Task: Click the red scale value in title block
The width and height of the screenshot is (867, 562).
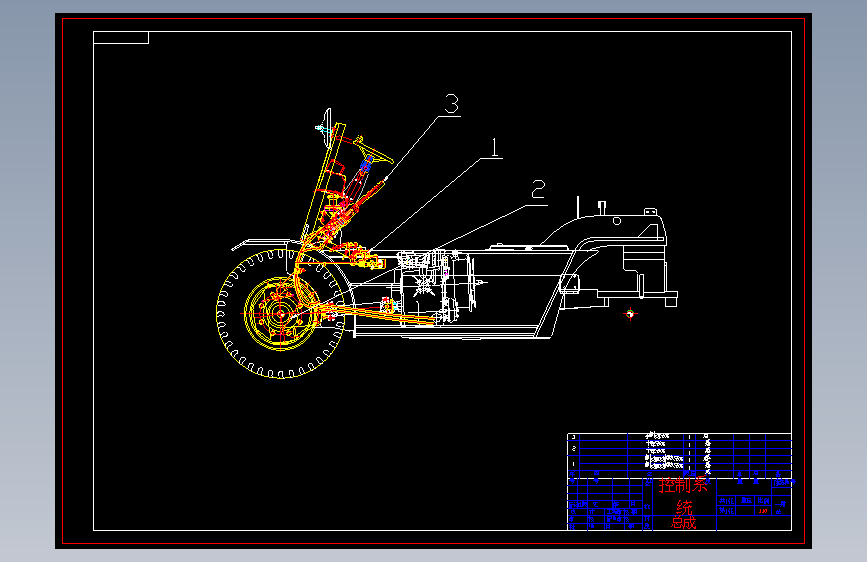Action: (763, 511)
